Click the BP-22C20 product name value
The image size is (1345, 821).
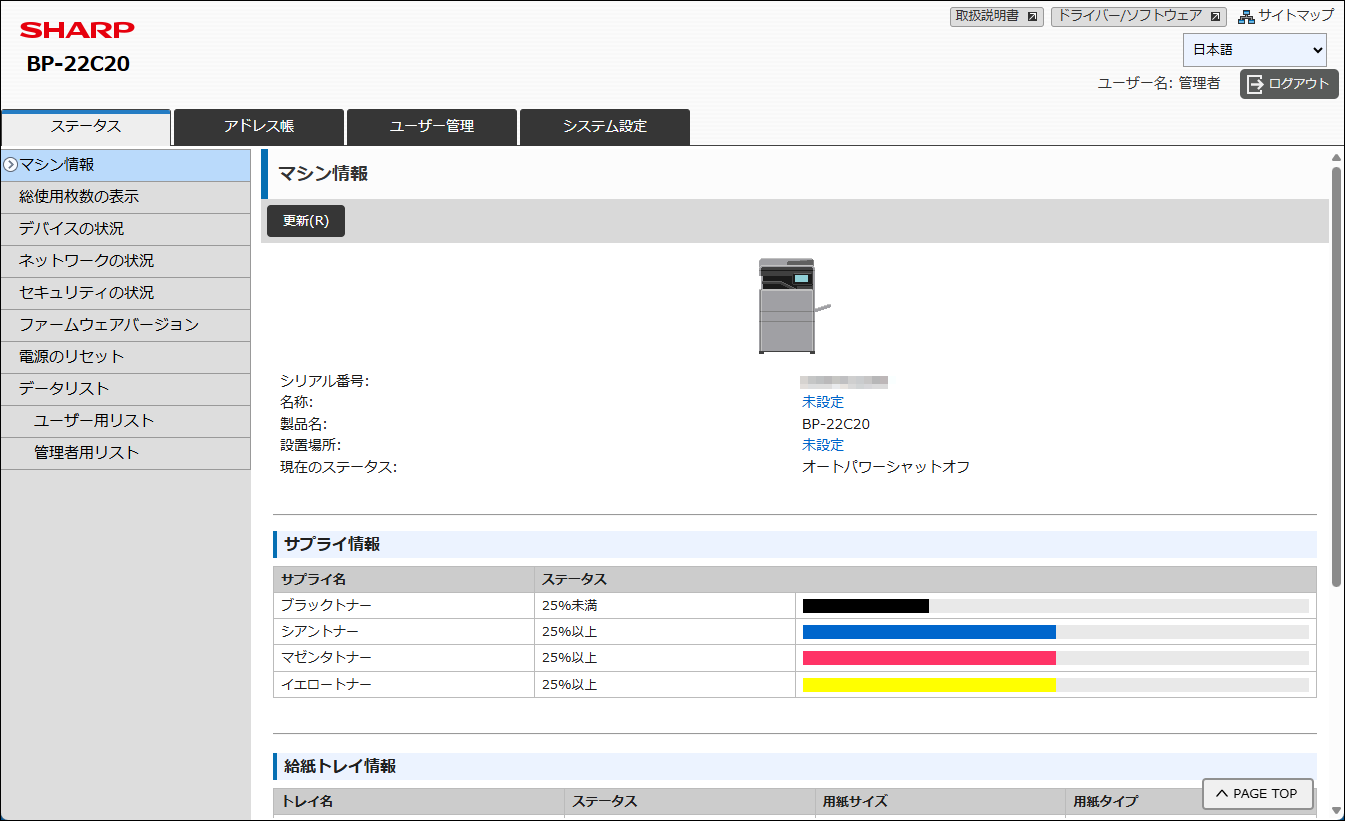pyautogui.click(x=836, y=424)
